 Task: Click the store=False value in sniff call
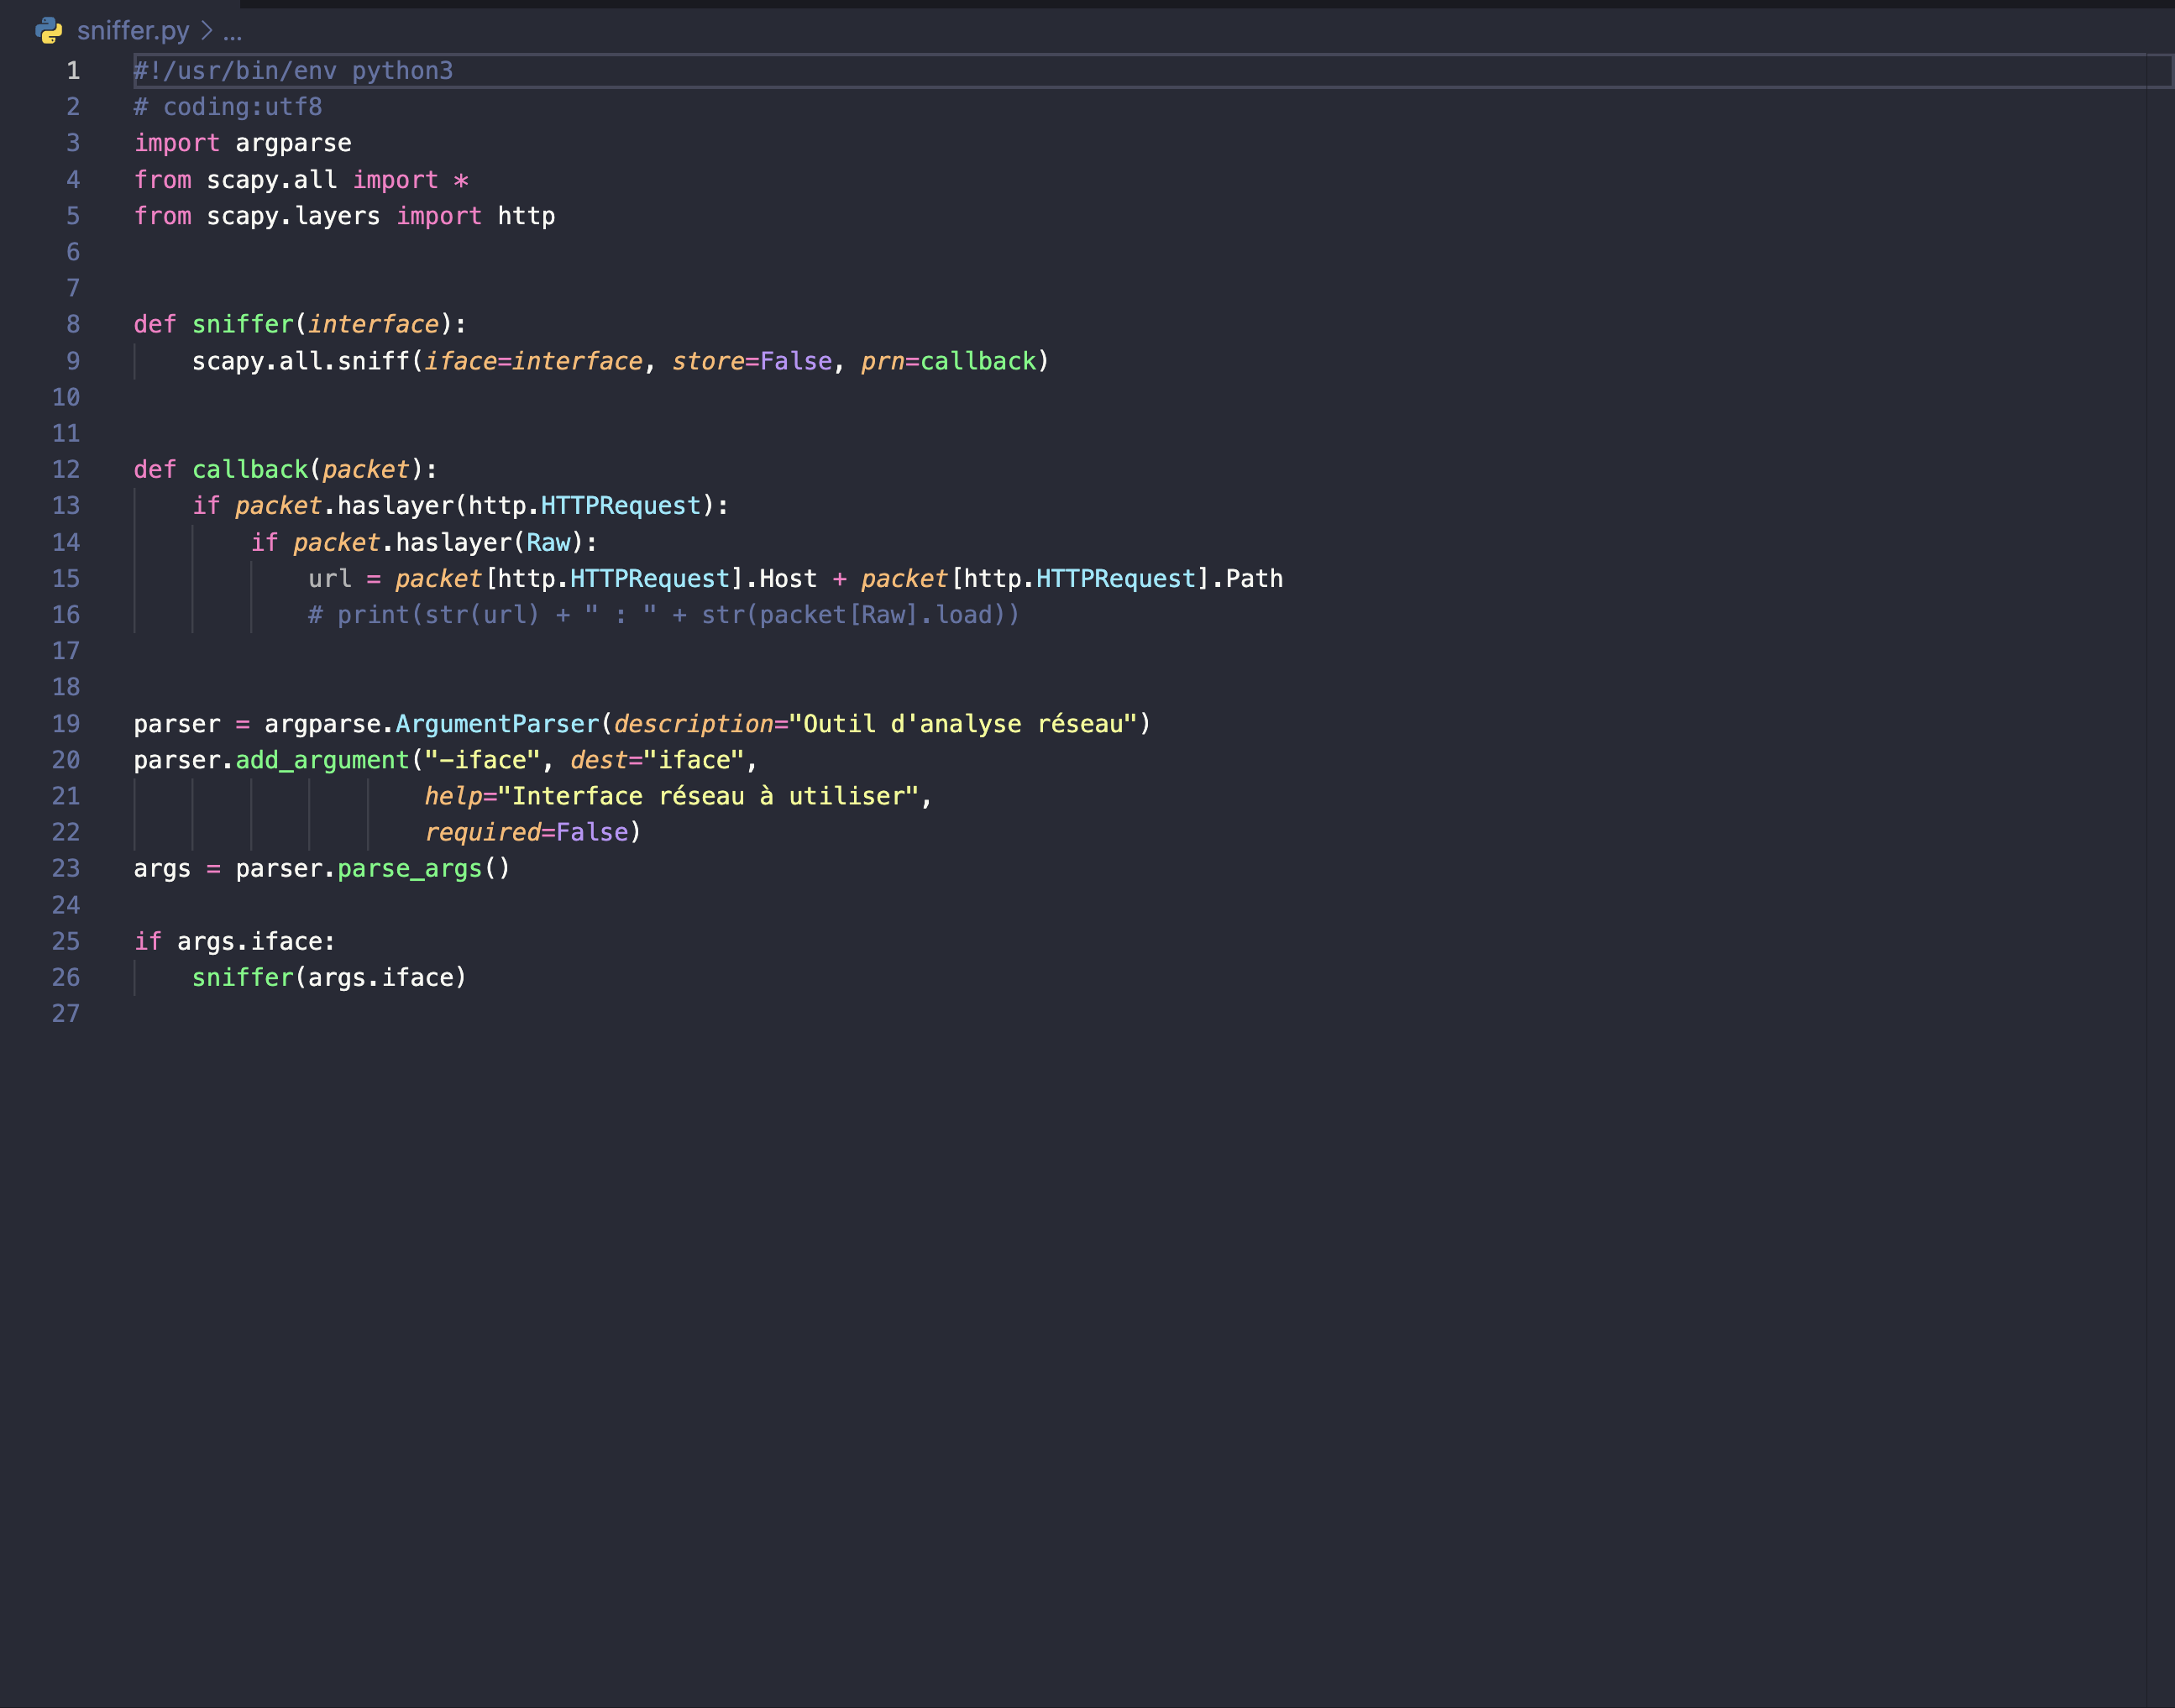(x=796, y=362)
